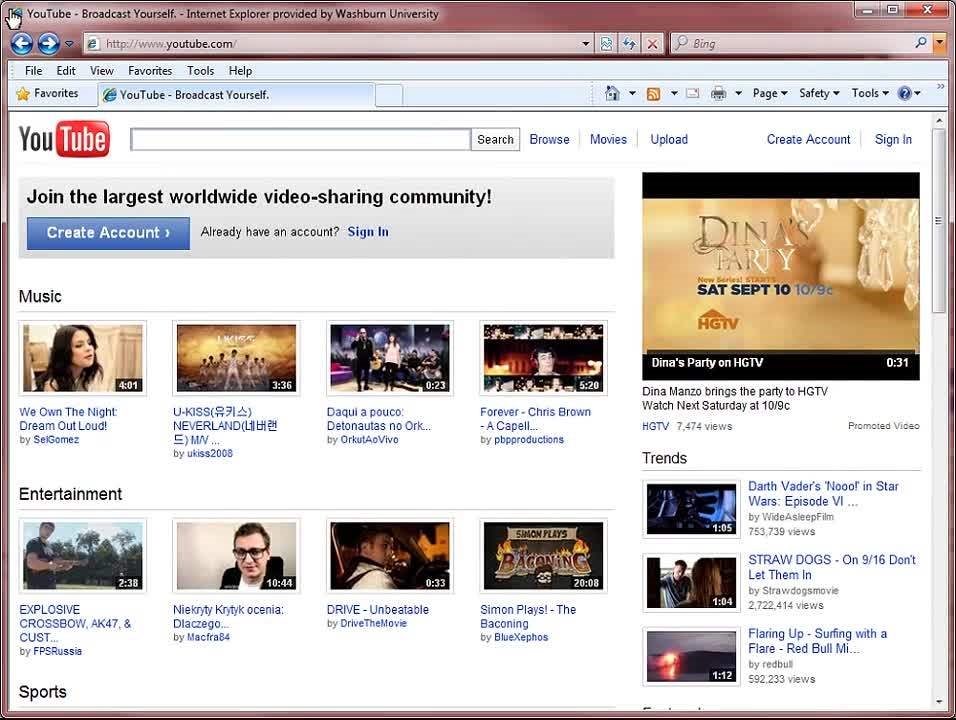Expand the Print options dropdown arrow
Screen dimensions: 956x720
click(738, 93)
